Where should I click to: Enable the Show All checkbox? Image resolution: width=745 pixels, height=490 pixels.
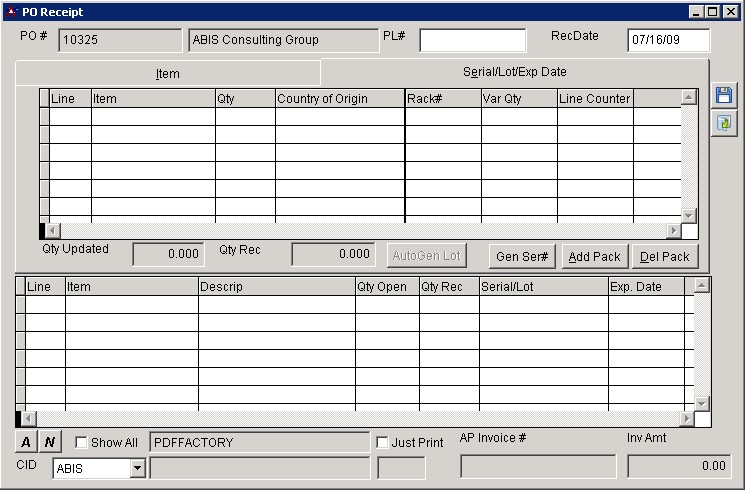tap(82, 443)
